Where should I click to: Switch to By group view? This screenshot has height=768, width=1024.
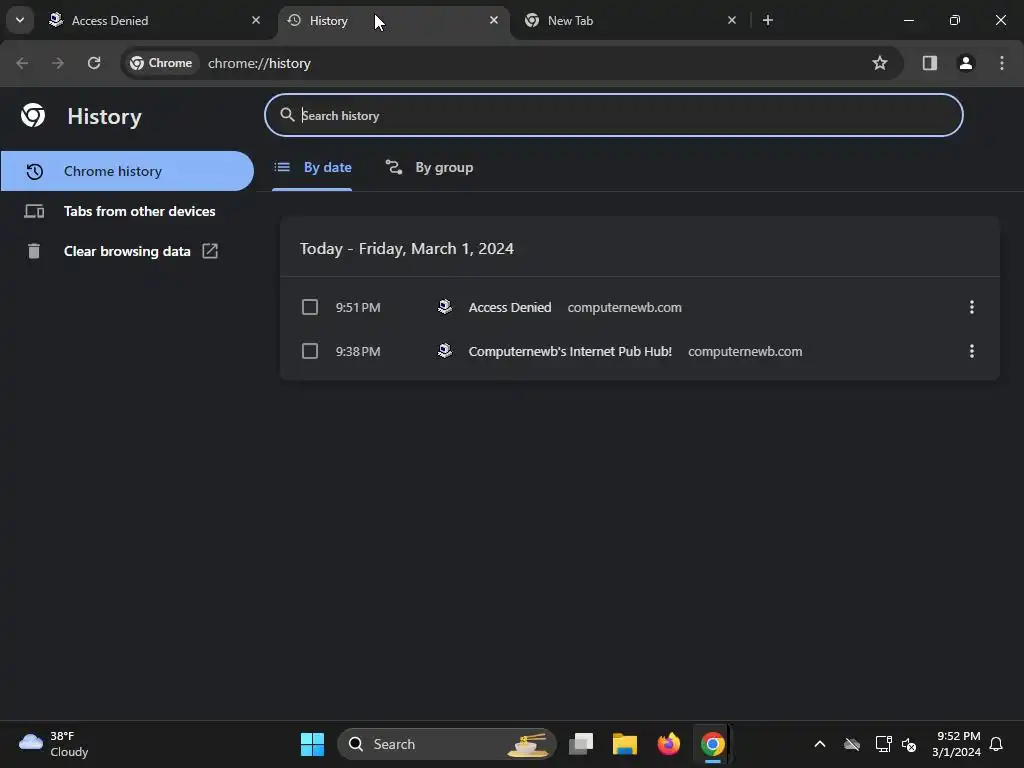point(430,168)
